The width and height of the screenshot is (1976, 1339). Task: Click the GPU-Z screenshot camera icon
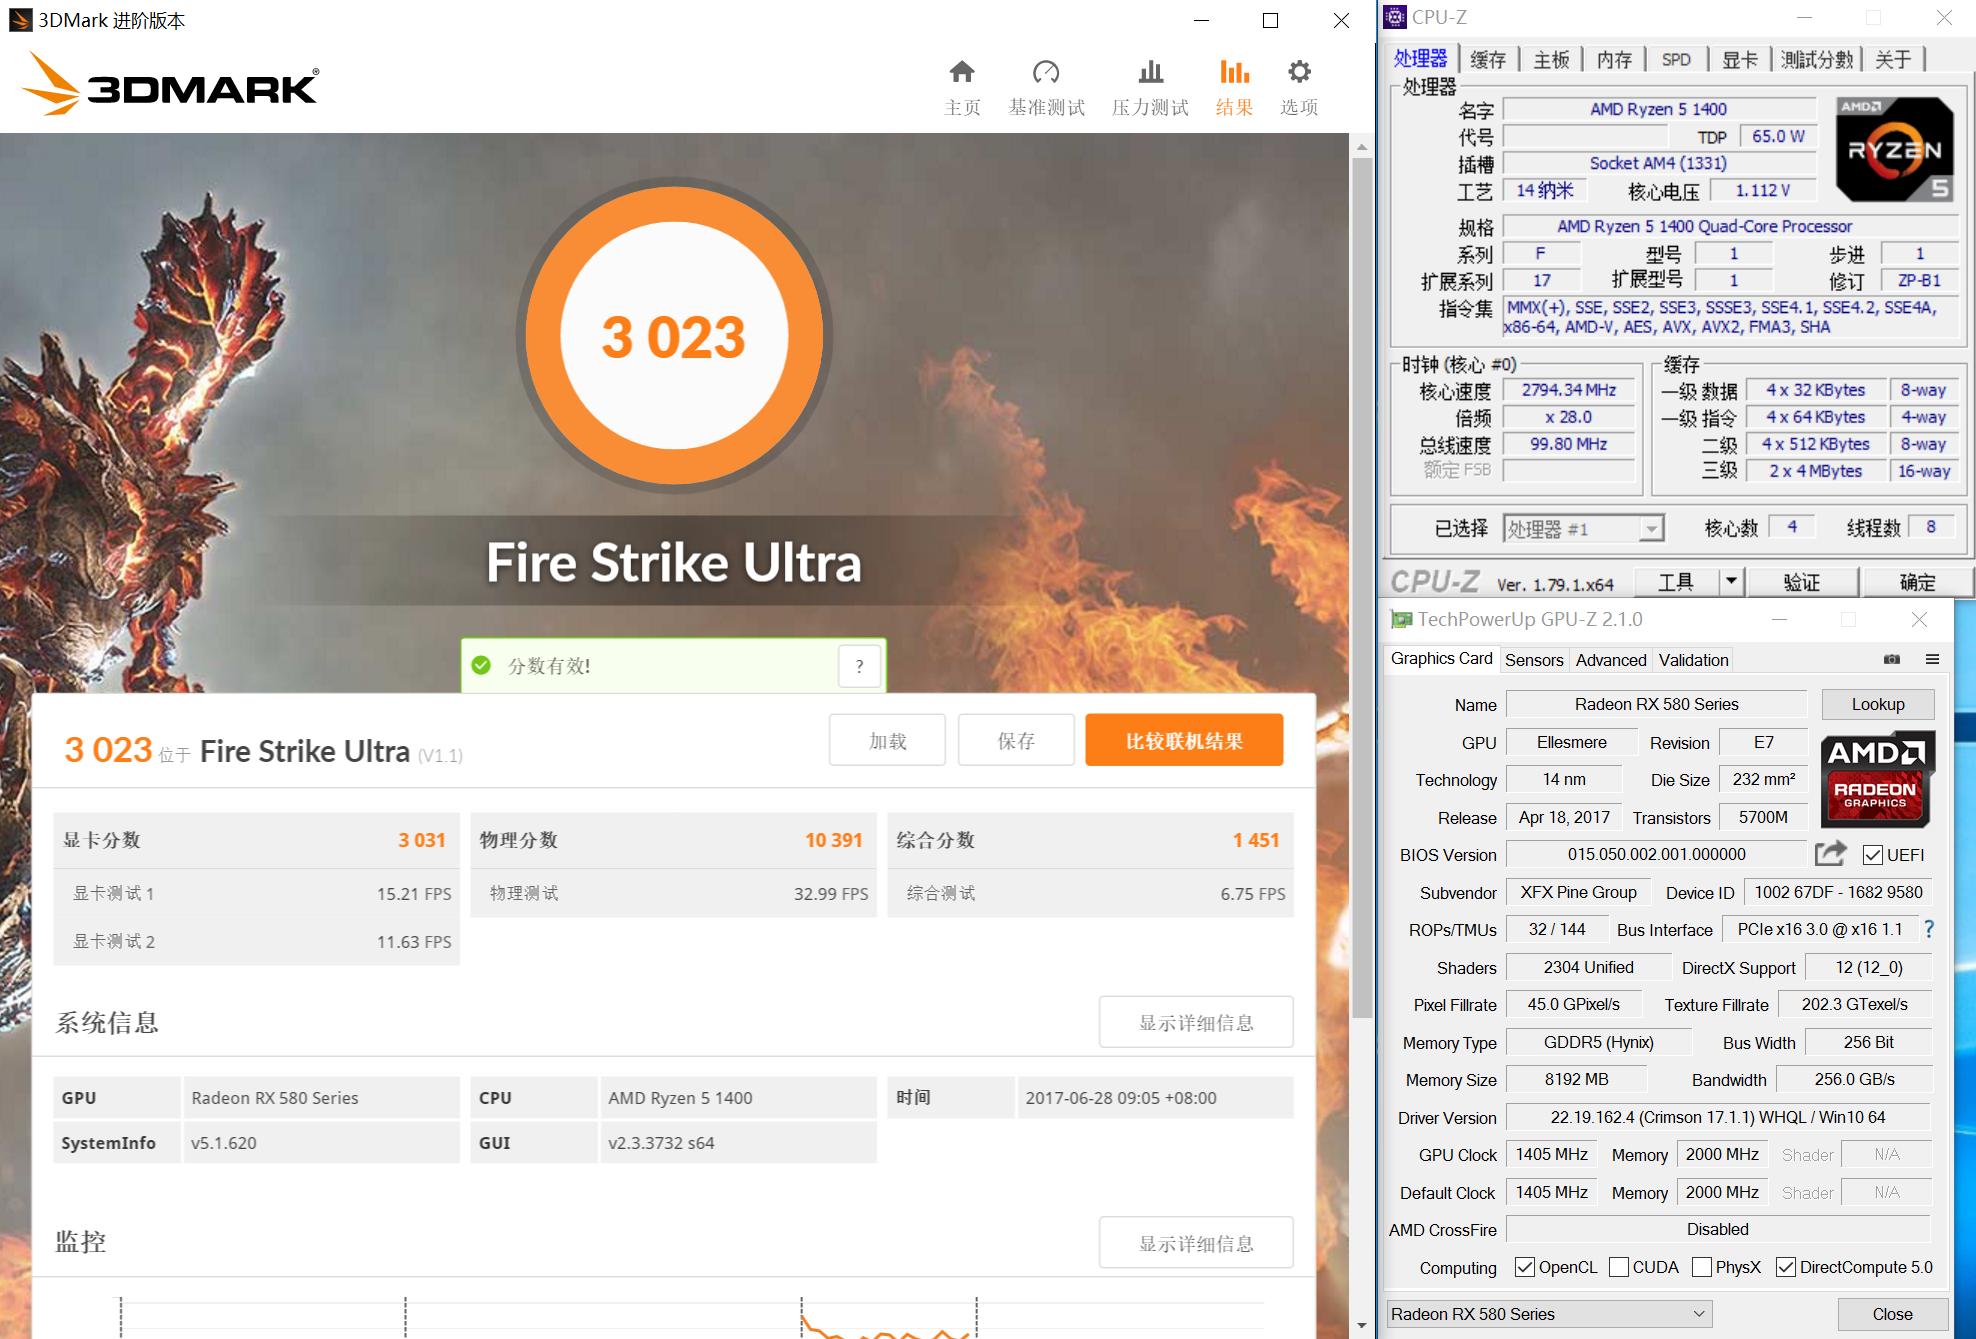click(1892, 659)
